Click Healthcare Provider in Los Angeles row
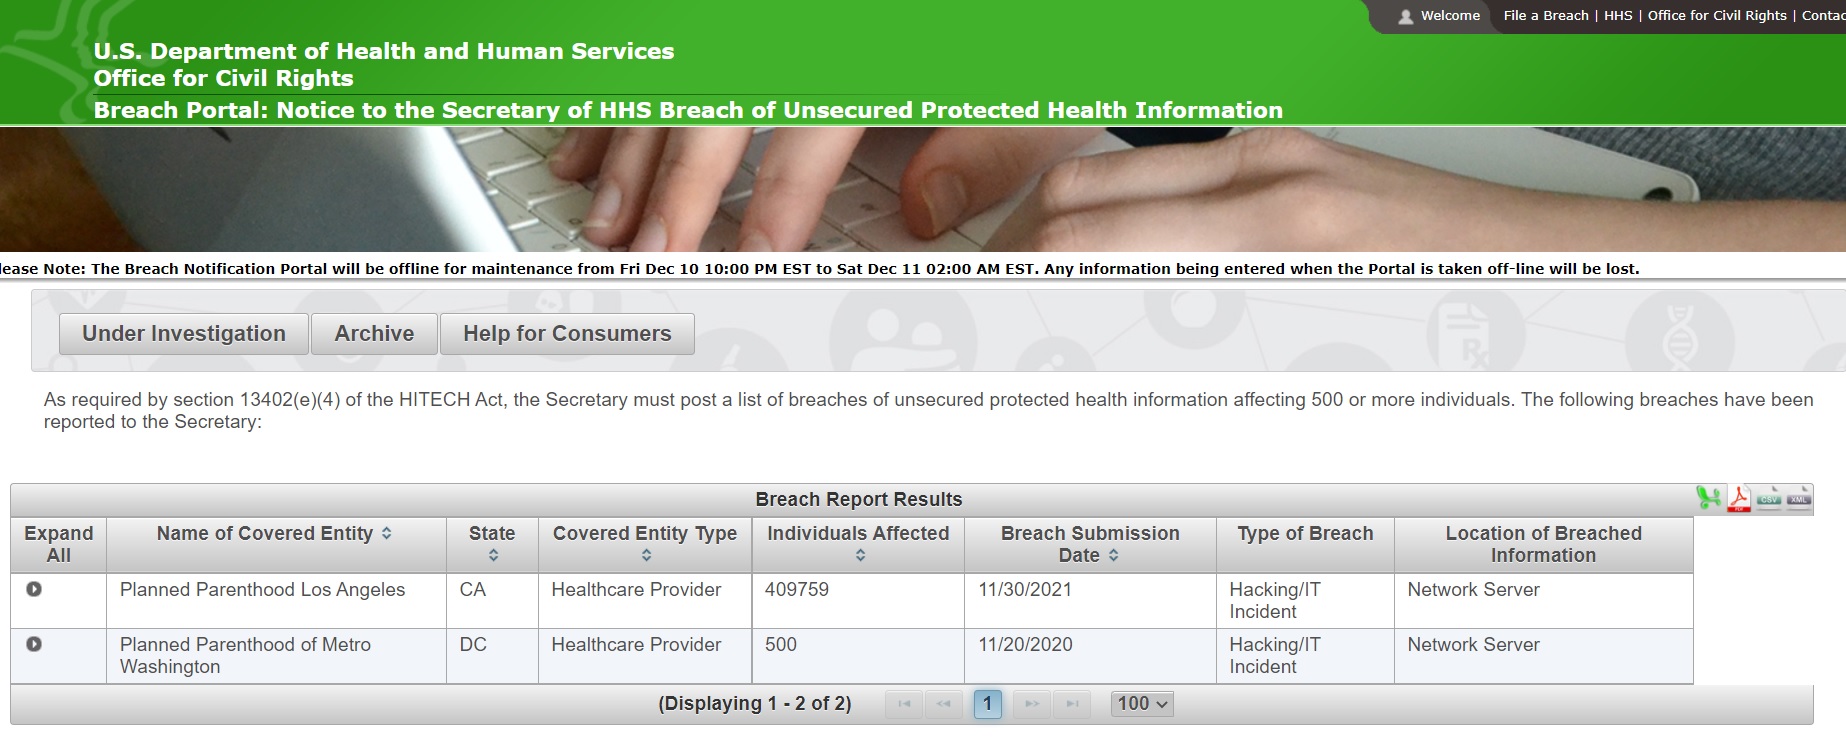This screenshot has height=738, width=1846. 636,590
